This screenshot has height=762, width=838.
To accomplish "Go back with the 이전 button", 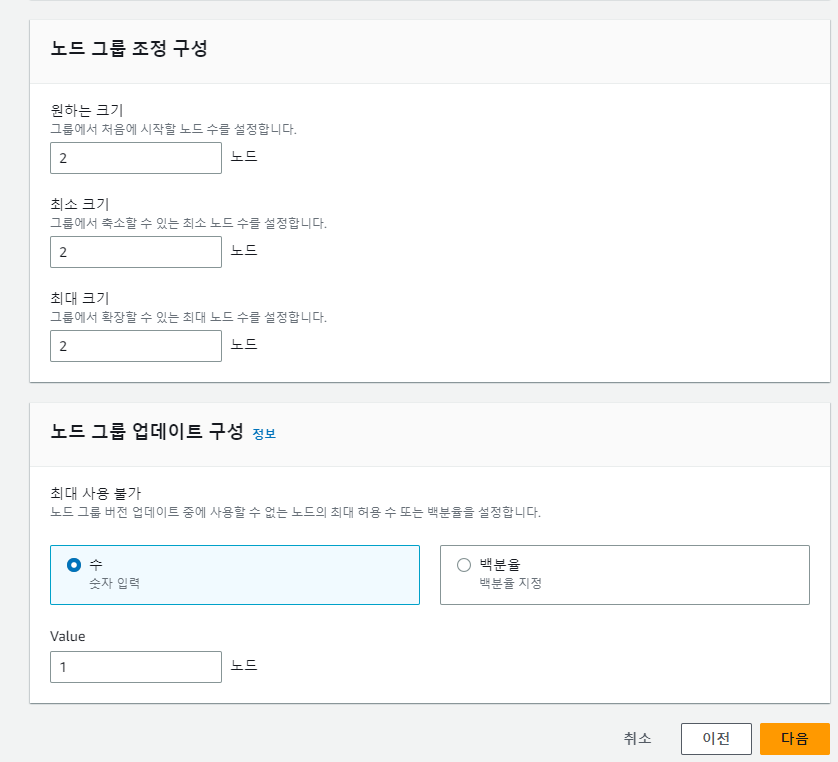I will [x=716, y=739].
